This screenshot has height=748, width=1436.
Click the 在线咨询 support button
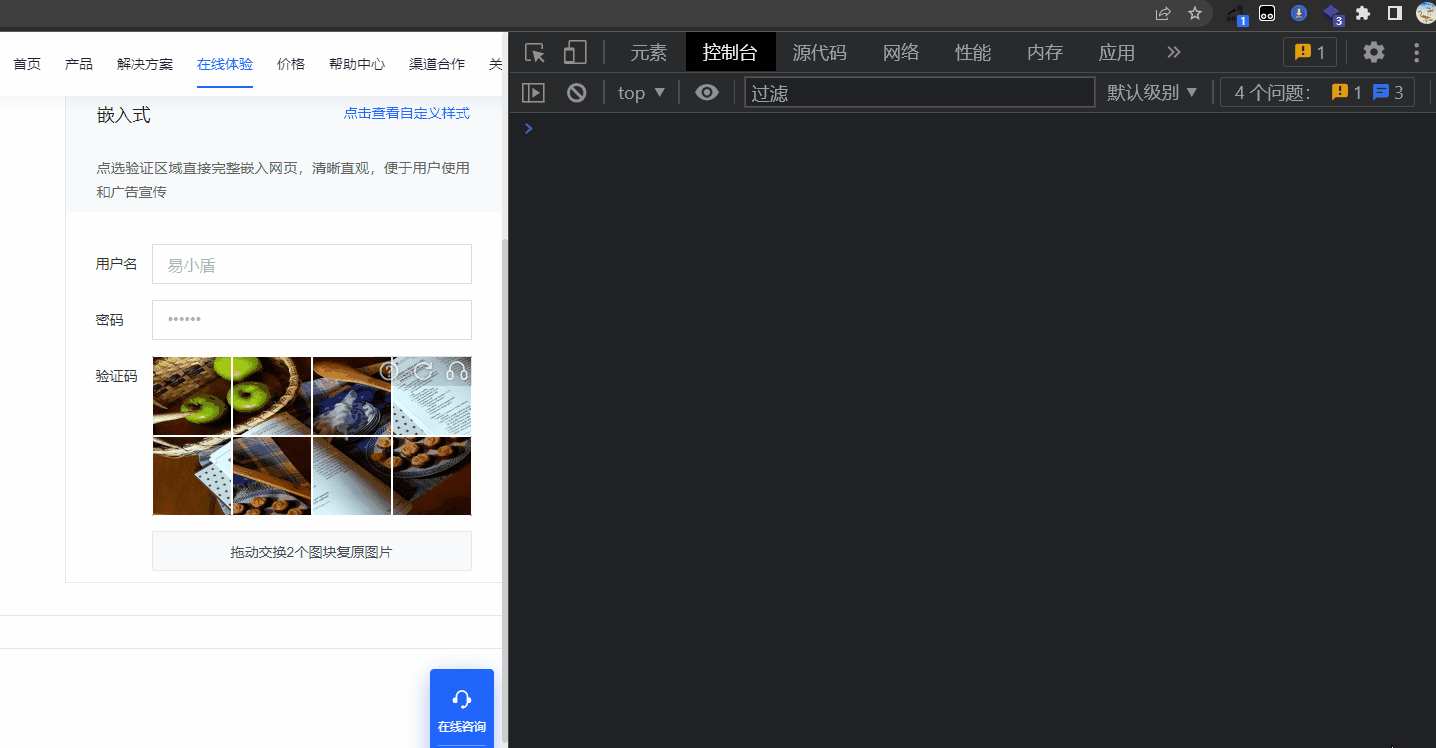[462, 708]
